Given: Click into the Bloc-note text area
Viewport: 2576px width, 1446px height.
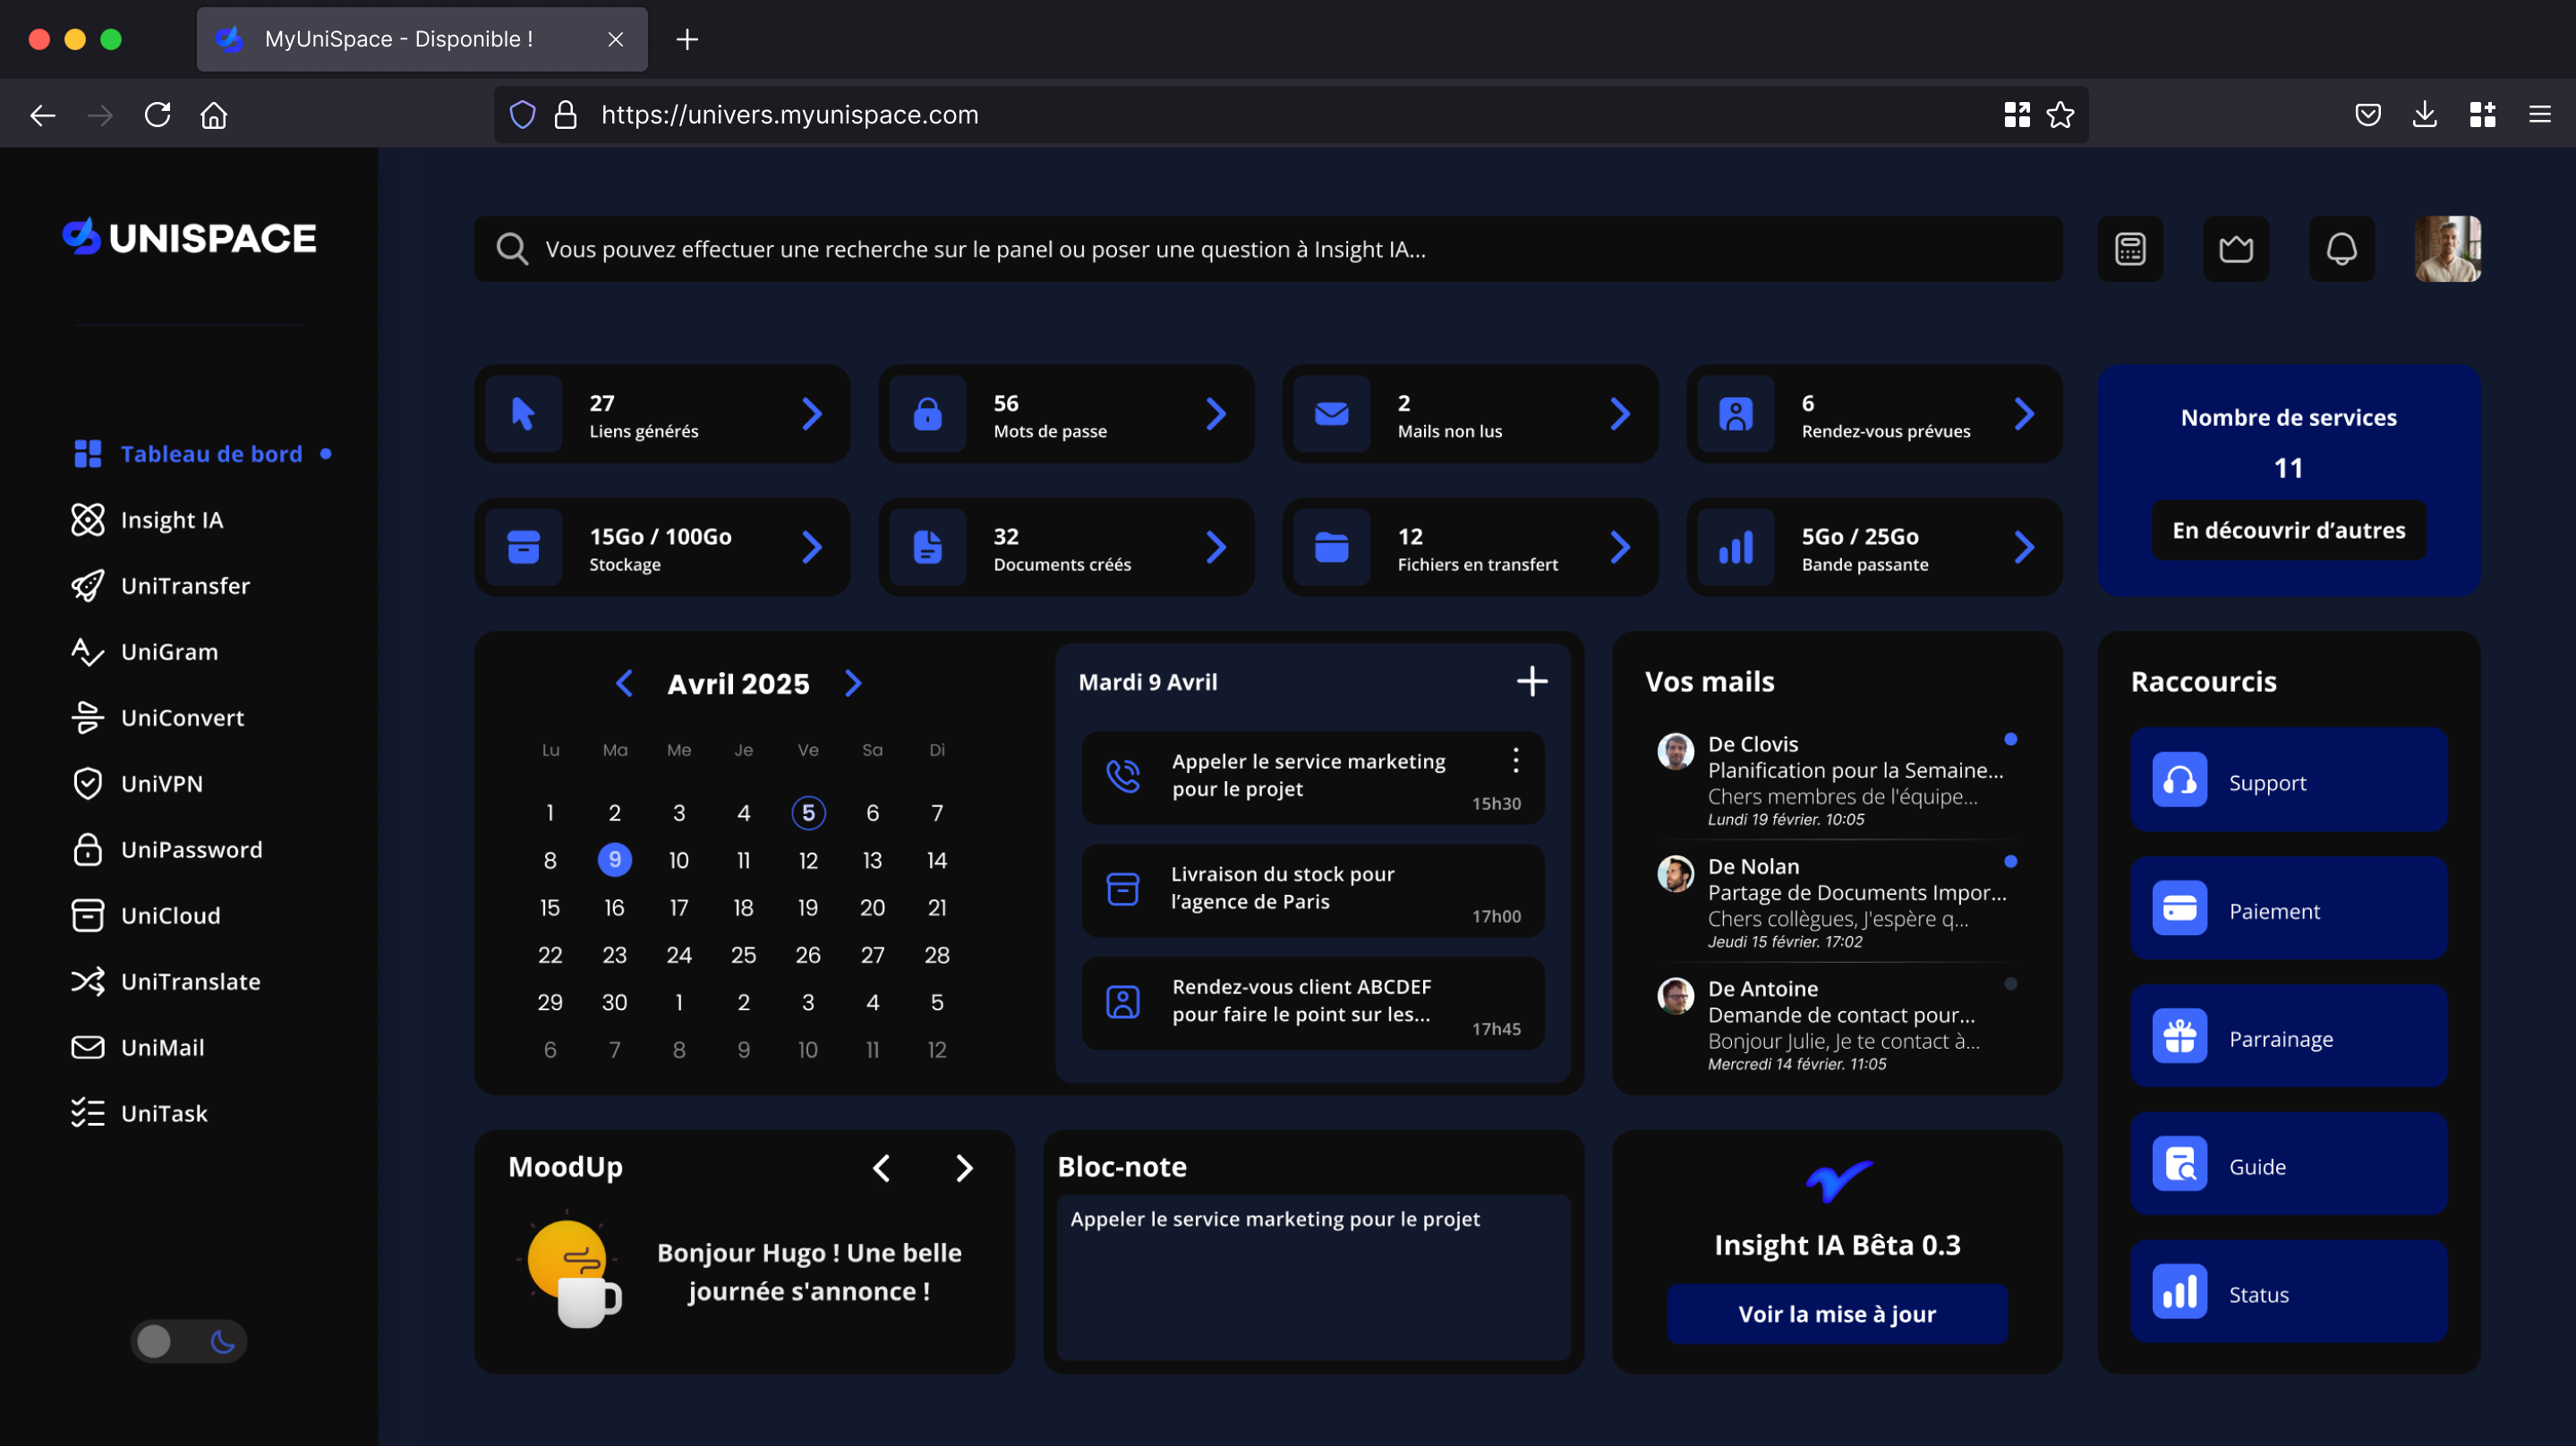Looking at the screenshot, I should [x=1313, y=1277].
